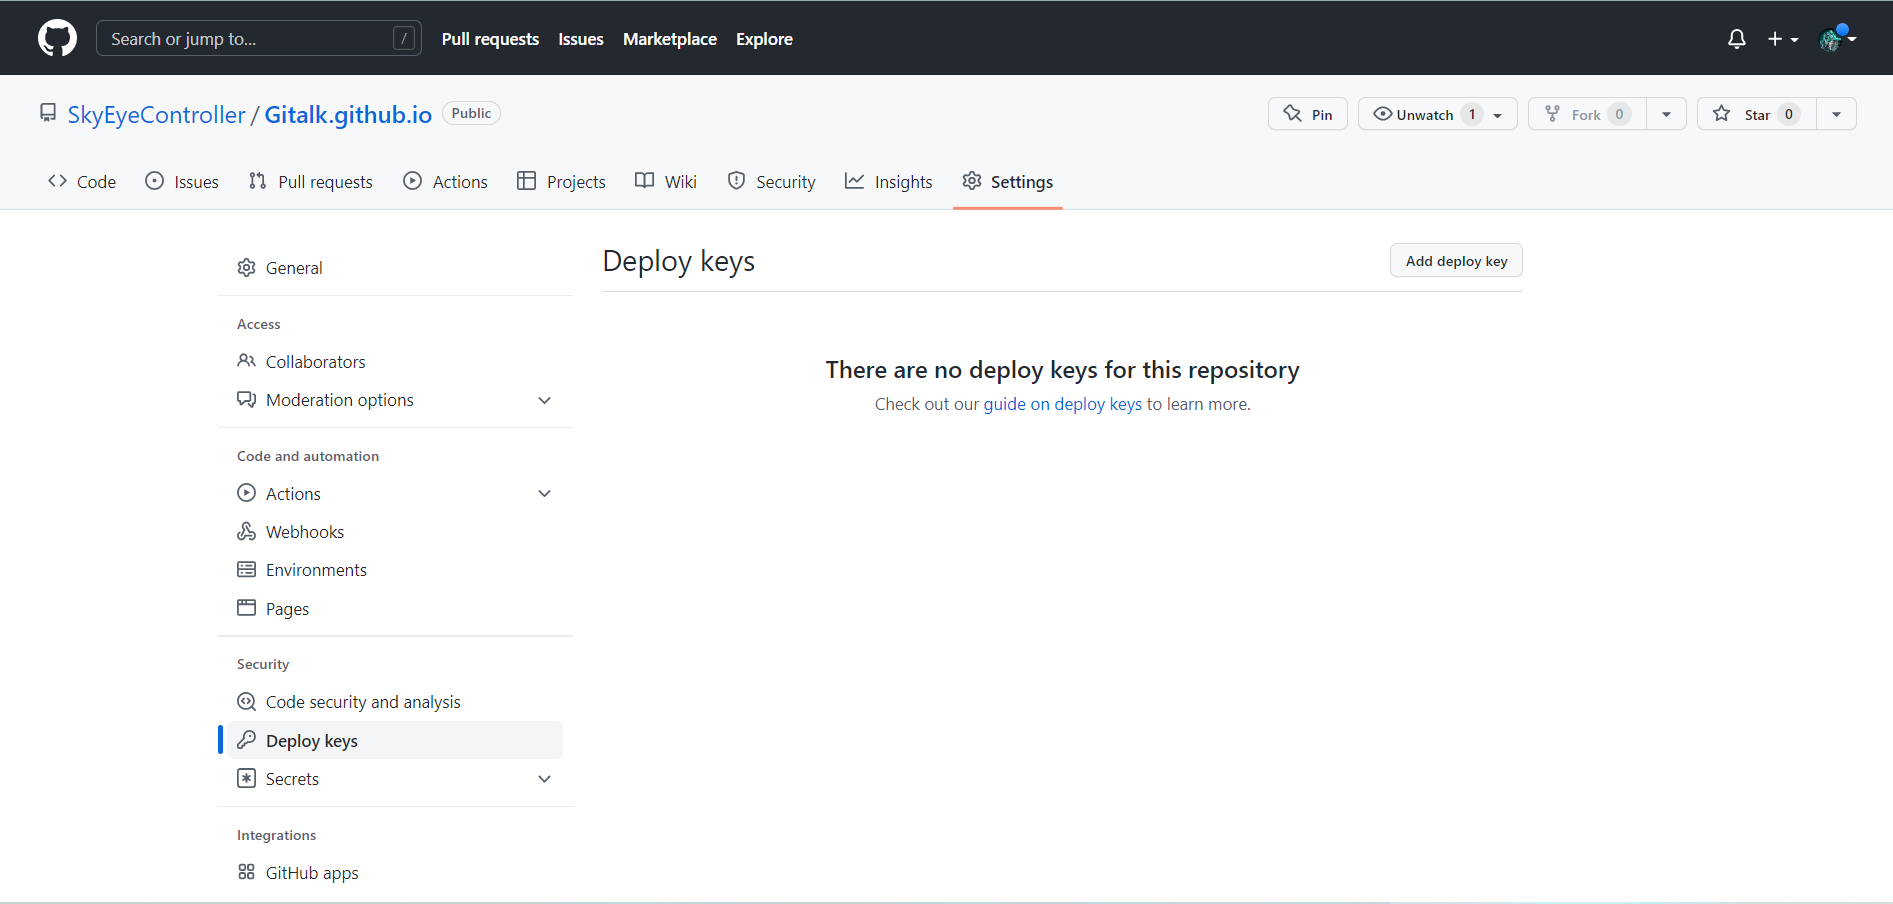Switch to the Code tab
The image size is (1893, 904).
click(x=82, y=181)
